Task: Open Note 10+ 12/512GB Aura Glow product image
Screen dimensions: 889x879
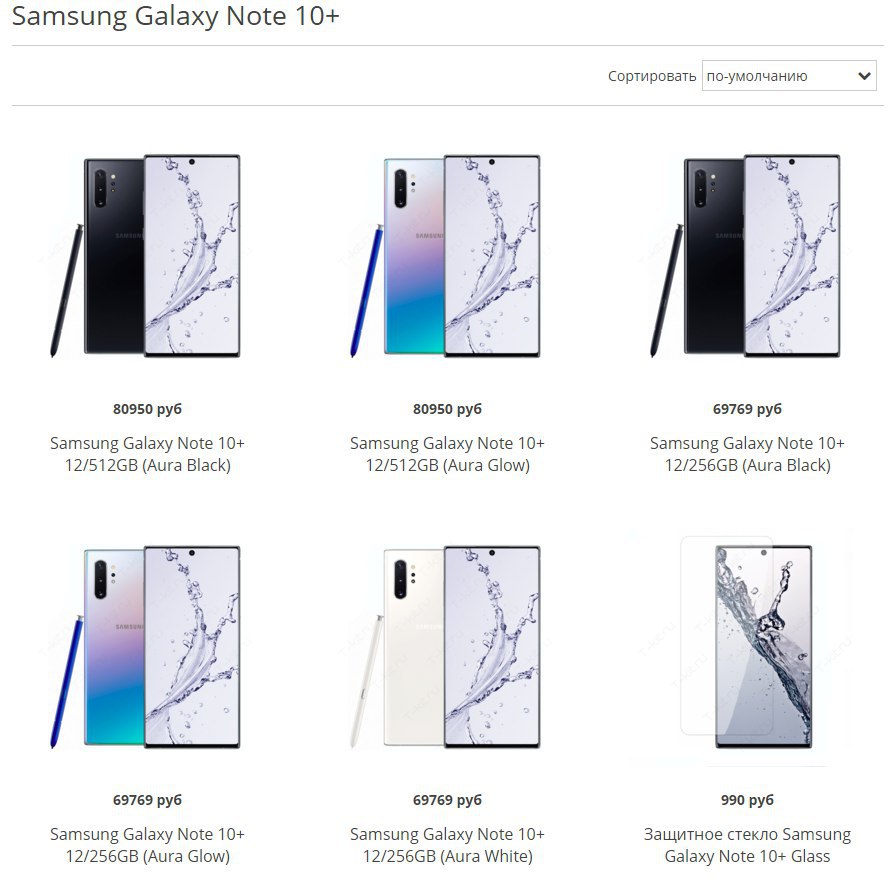Action: [x=447, y=256]
